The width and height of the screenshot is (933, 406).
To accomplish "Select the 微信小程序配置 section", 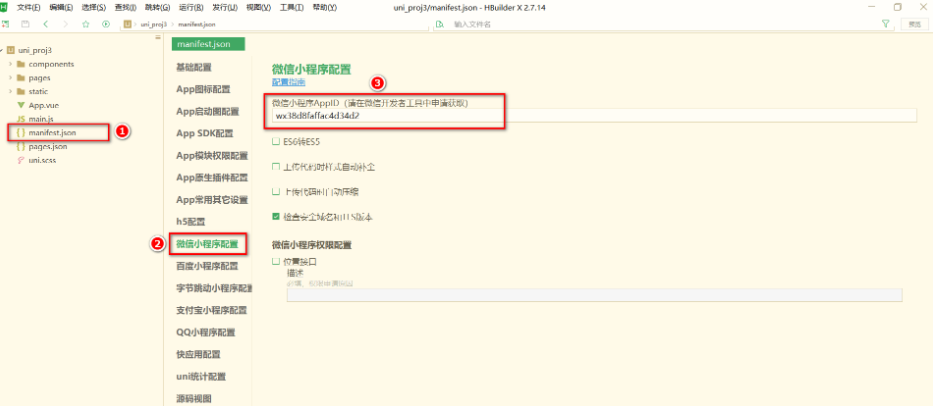I will 207,243.
